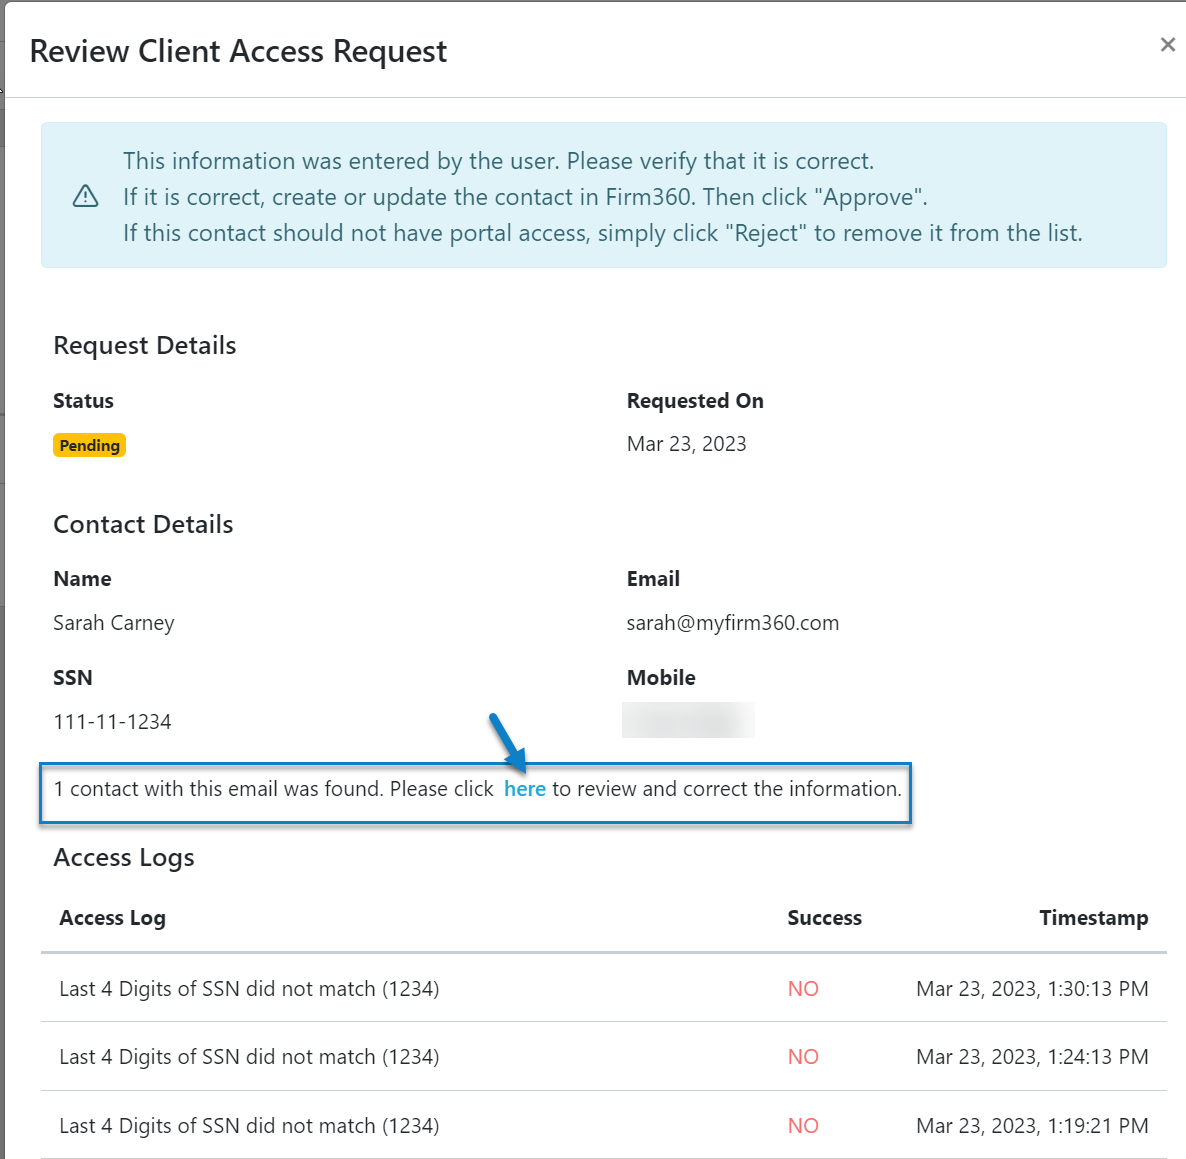Screen dimensions: 1186x1159
Task: Click the Contact Details section heading
Action: [x=143, y=524]
